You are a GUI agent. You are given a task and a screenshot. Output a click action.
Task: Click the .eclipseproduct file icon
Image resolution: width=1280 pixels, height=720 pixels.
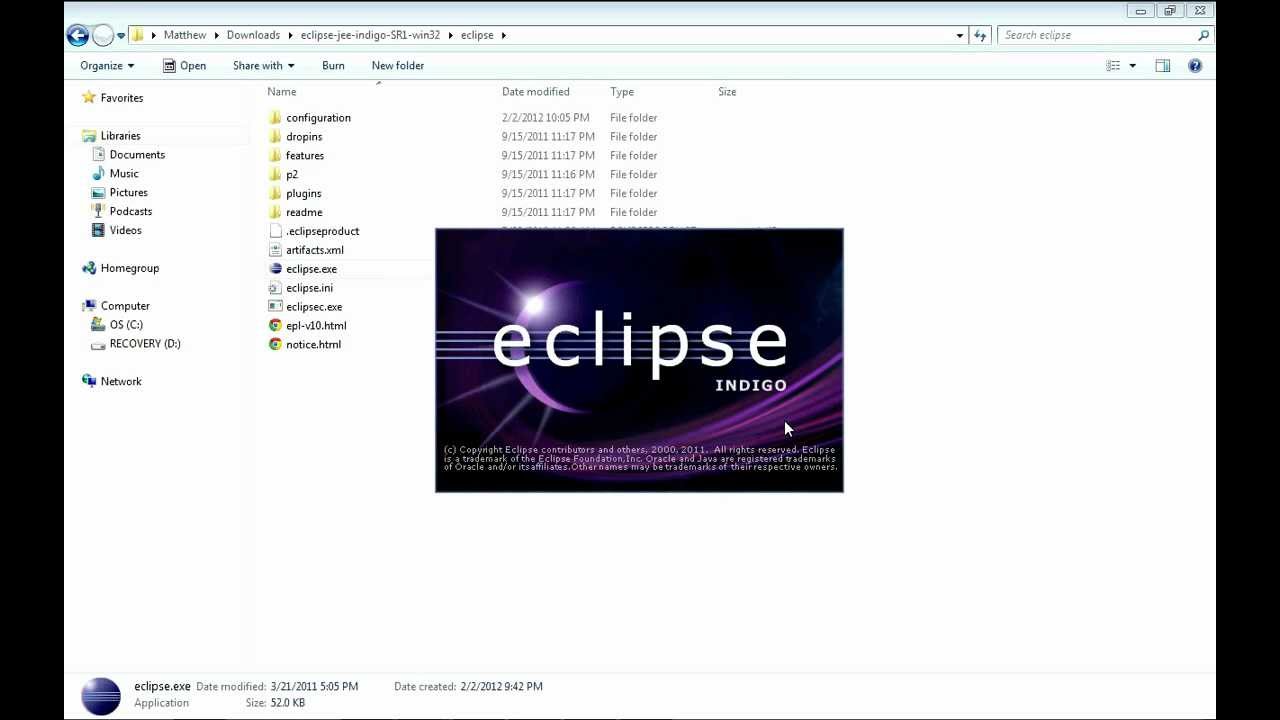275,232
